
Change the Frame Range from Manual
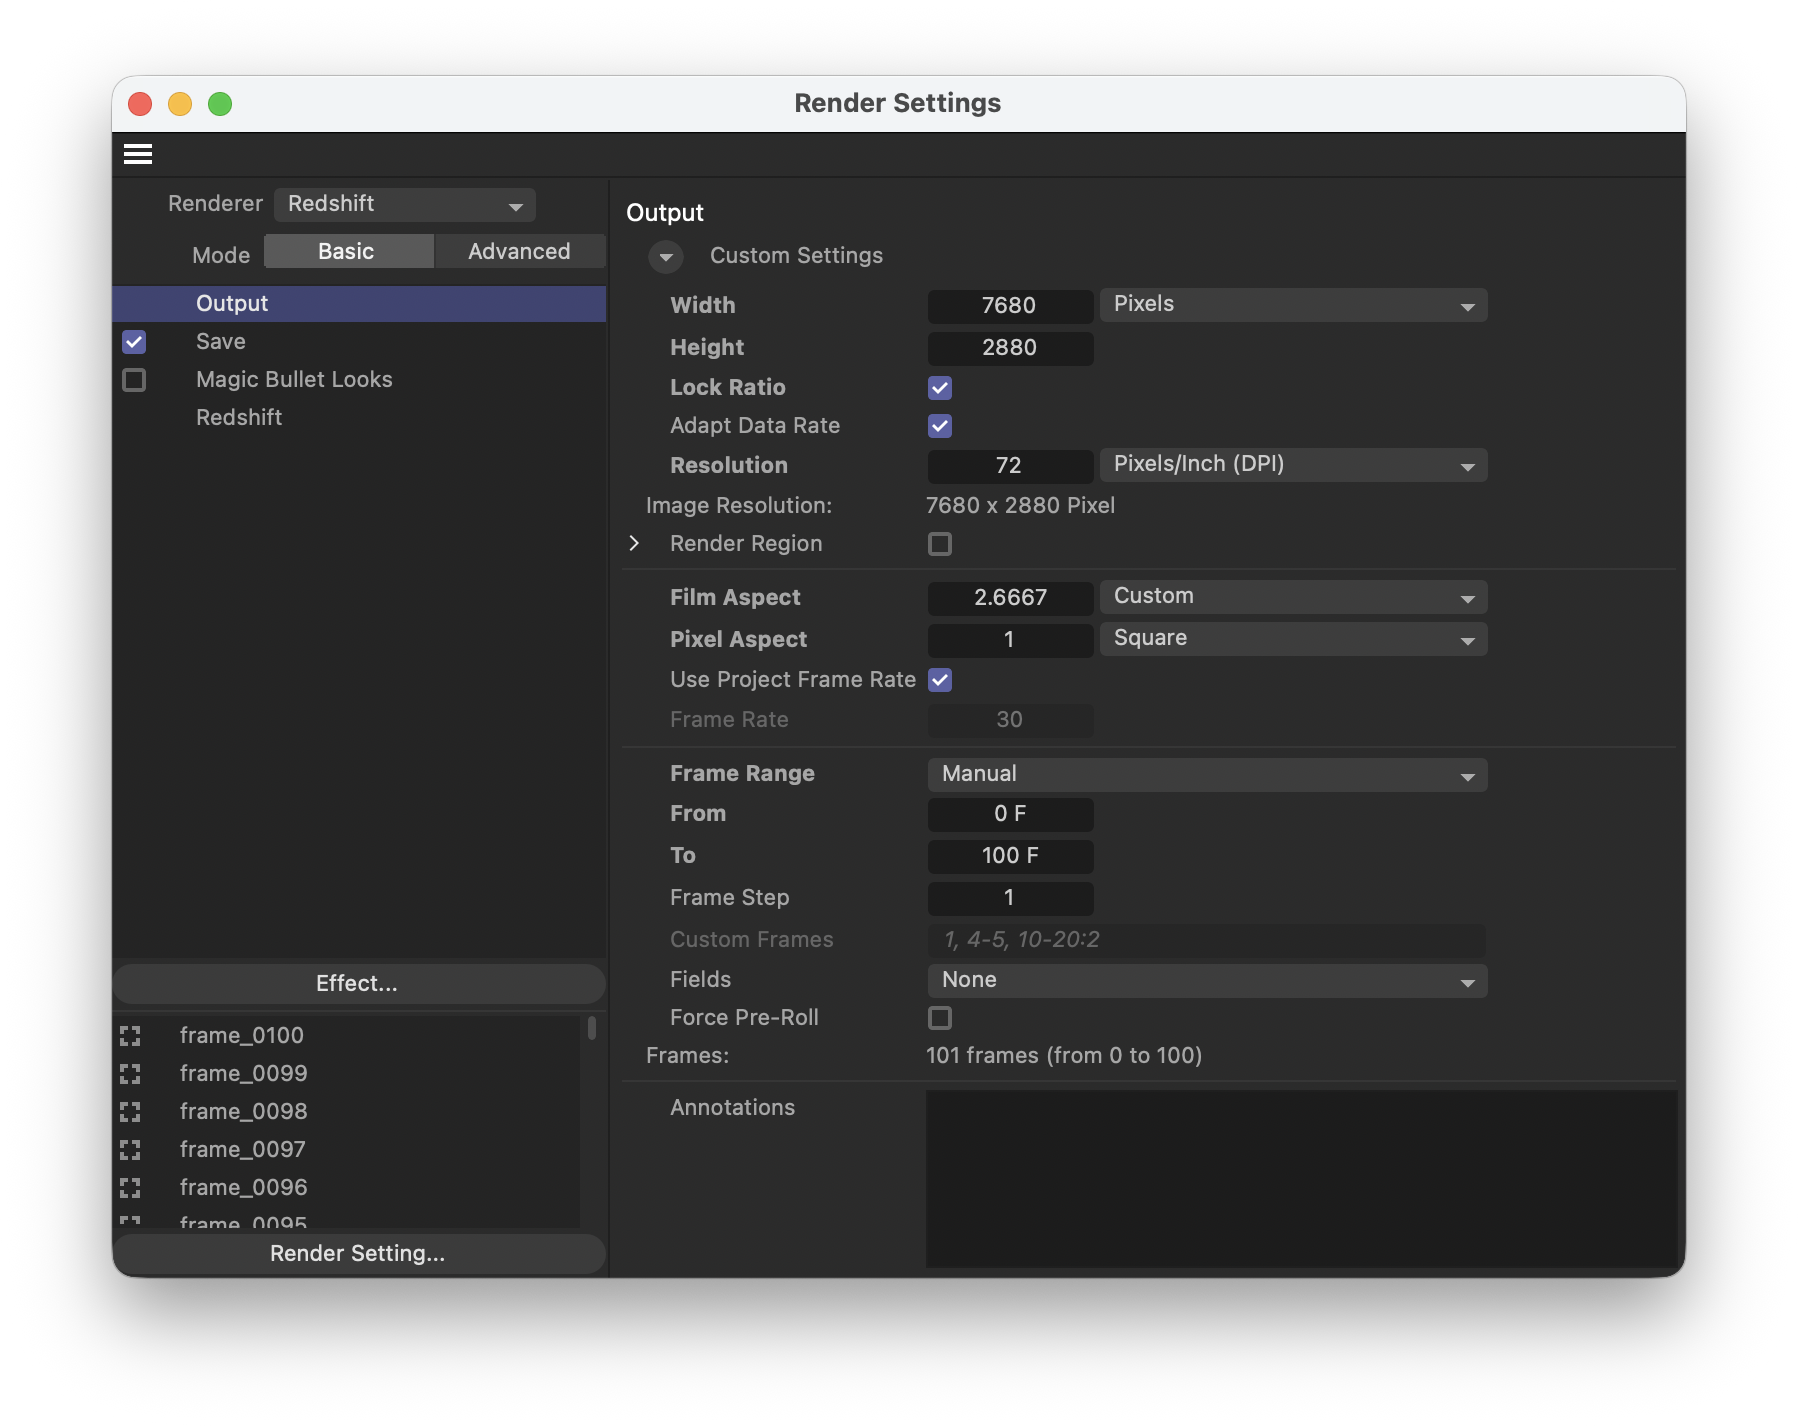point(1206,774)
